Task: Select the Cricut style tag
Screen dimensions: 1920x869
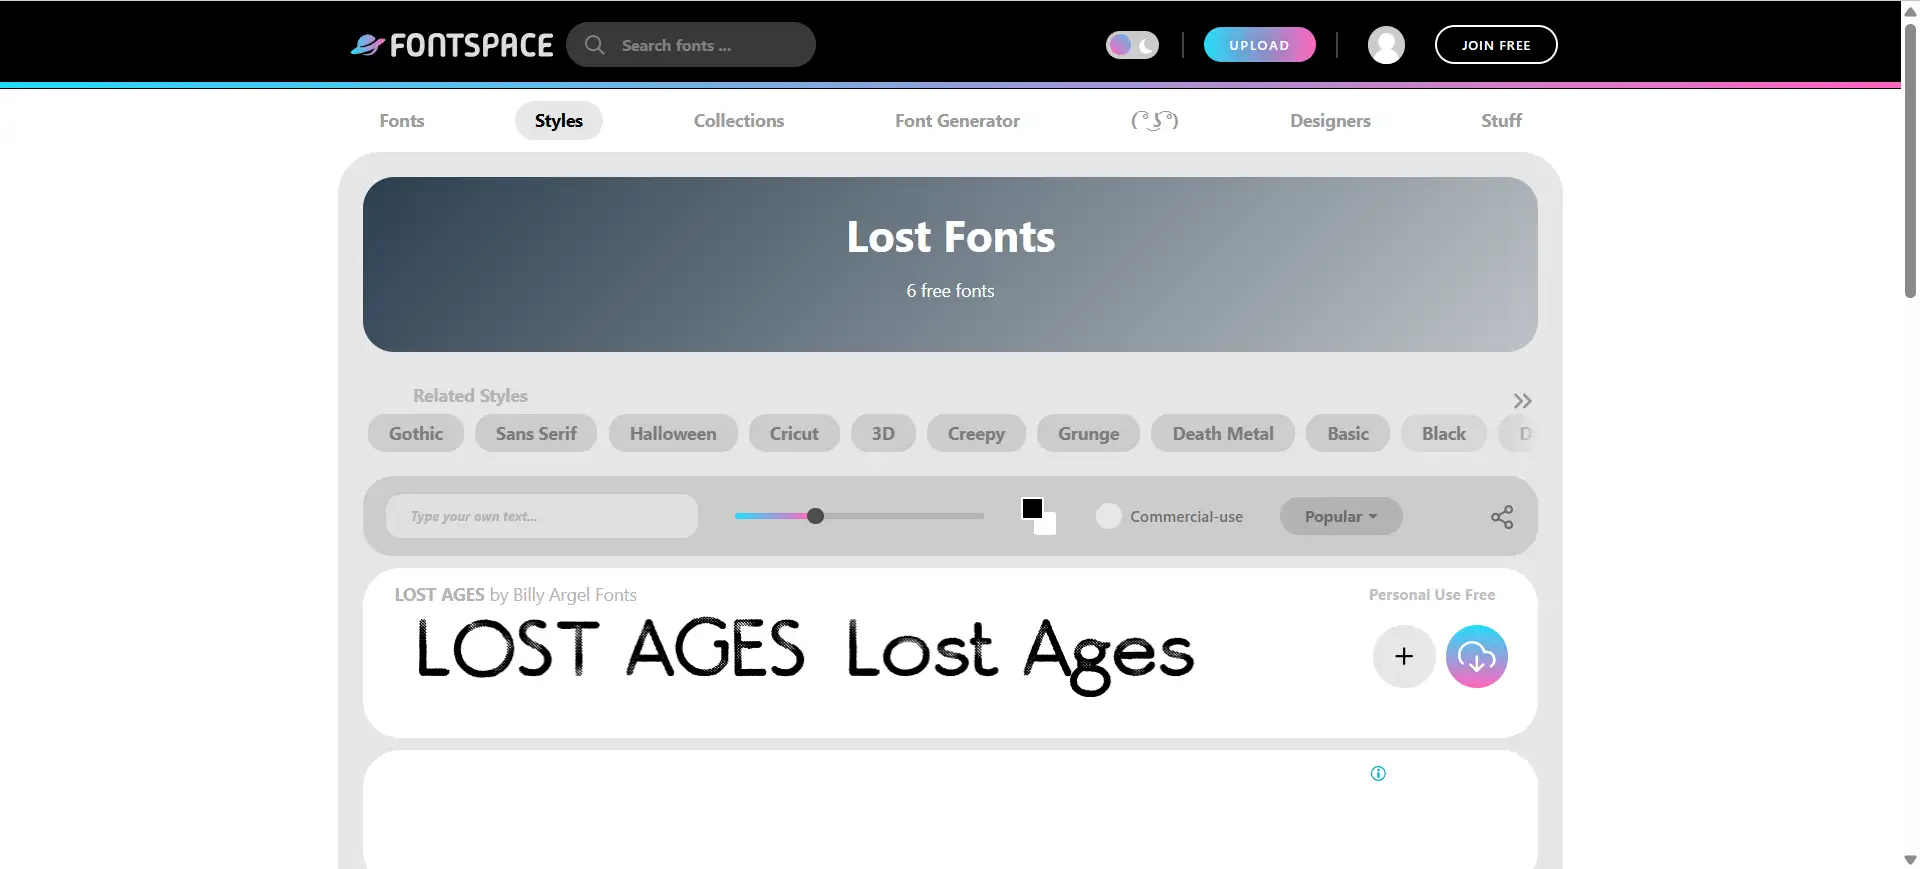Action: (794, 433)
